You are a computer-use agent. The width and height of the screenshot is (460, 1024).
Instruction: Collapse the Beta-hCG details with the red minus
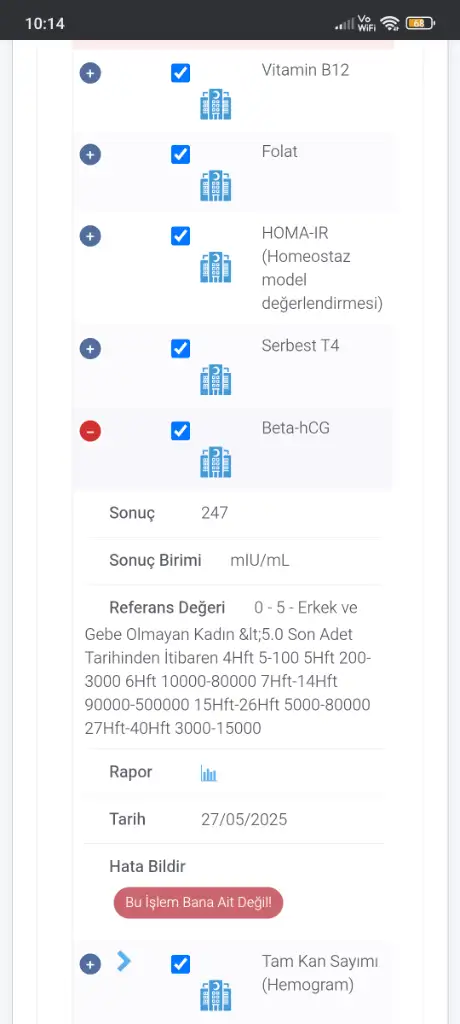click(x=90, y=431)
